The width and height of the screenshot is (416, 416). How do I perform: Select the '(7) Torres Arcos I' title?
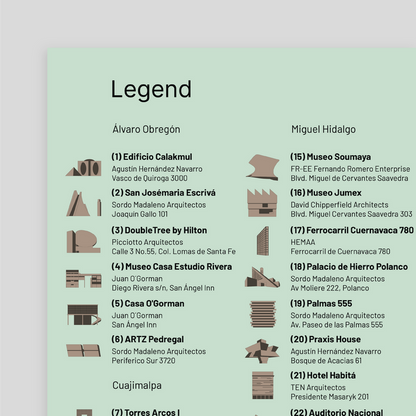pyautogui.click(x=146, y=412)
